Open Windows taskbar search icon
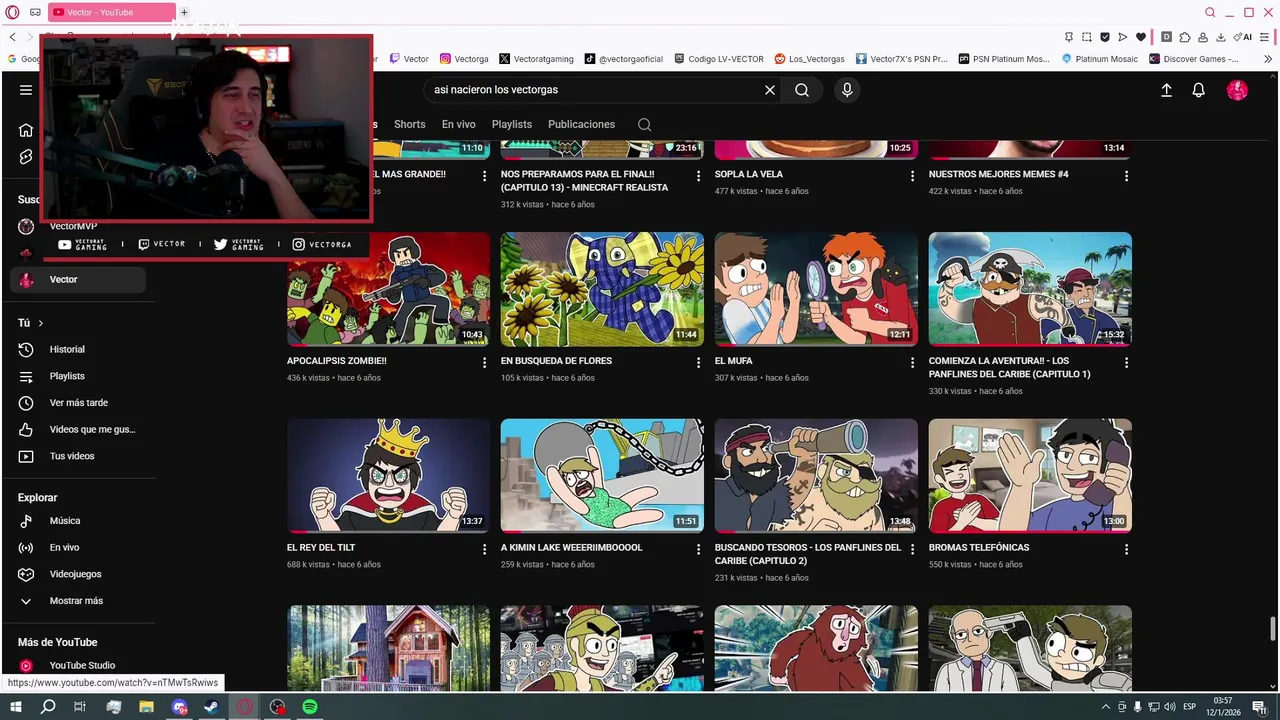The image size is (1280, 720). (48, 707)
